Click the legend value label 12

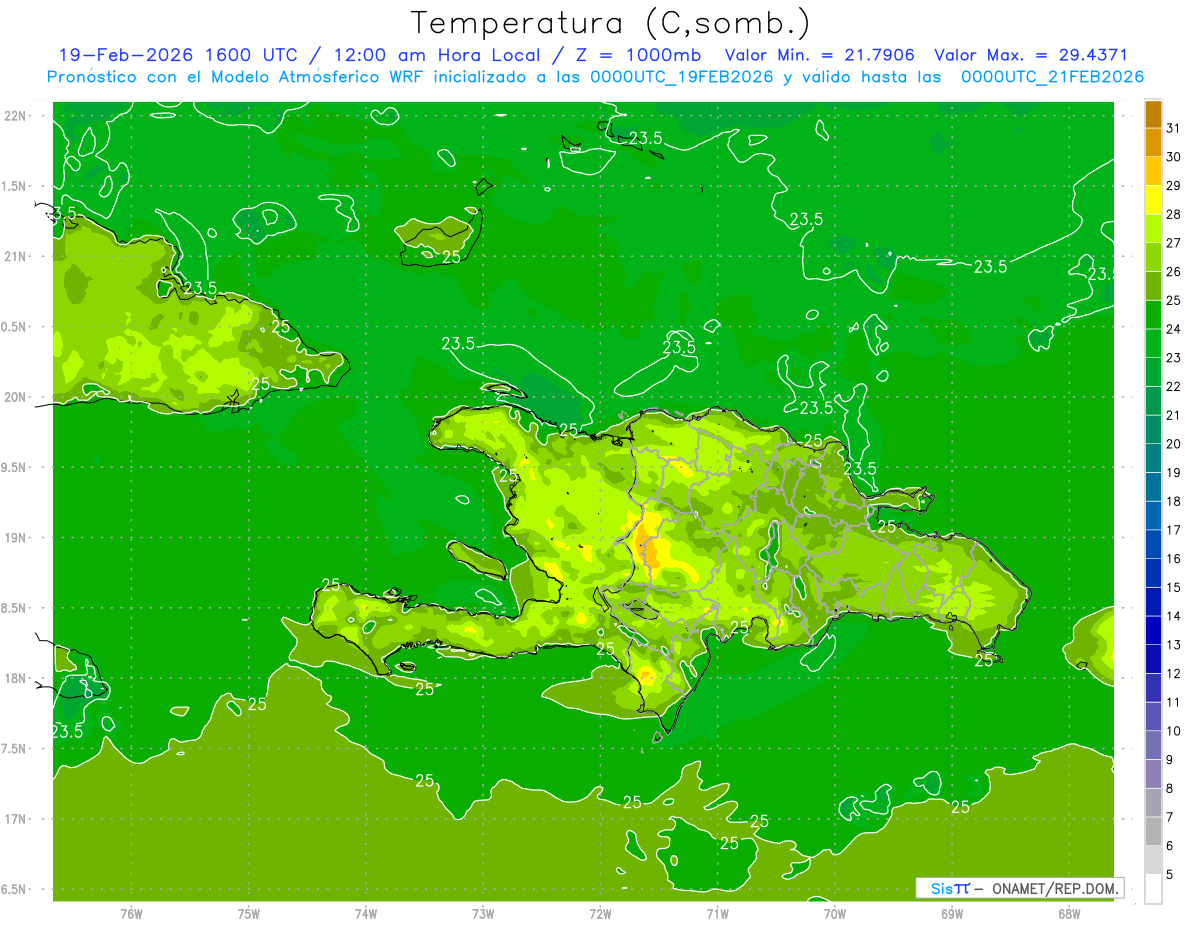1173,673
